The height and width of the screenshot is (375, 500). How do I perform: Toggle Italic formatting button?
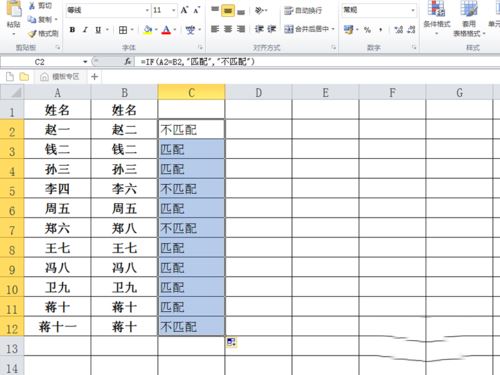[85, 30]
